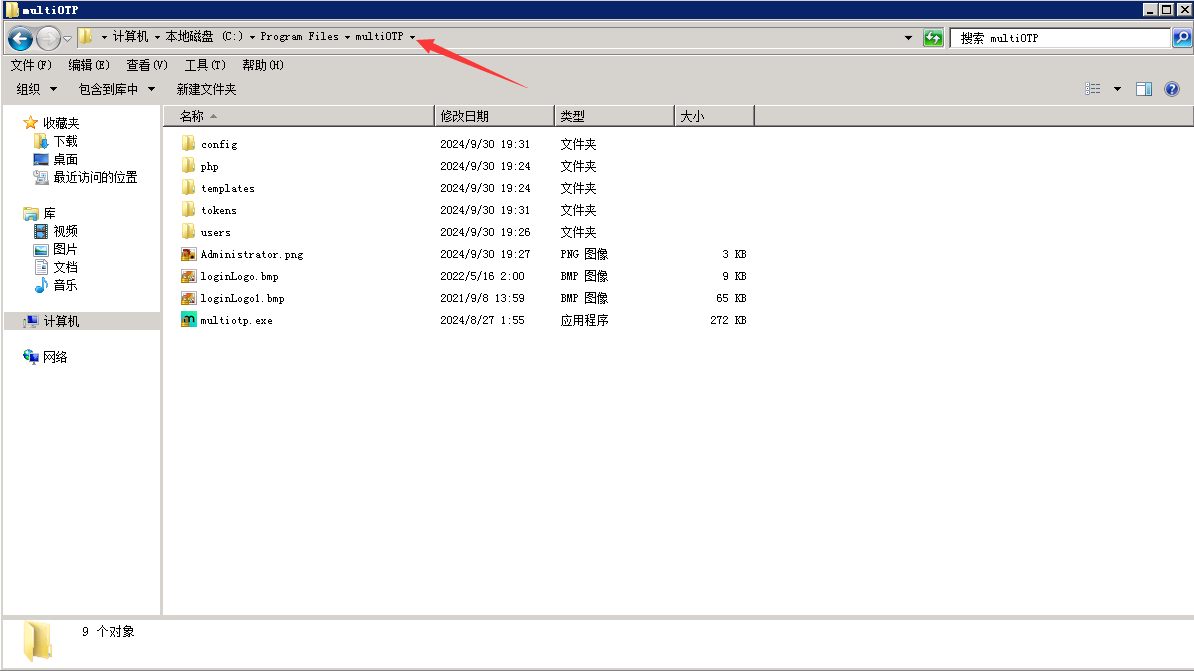
Task: Click the 搜索 multiOTP search box
Action: (x=1061, y=37)
